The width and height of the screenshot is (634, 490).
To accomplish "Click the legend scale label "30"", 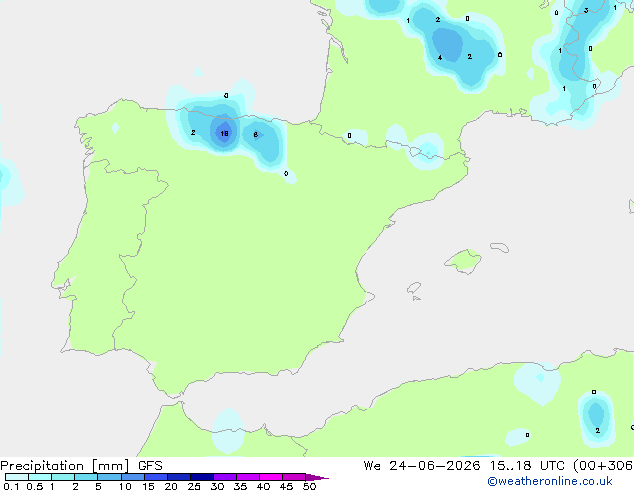I will [217, 486].
